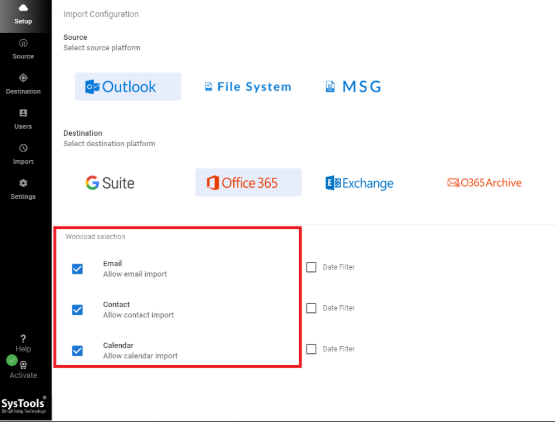Open Help question mark icon

23,339
